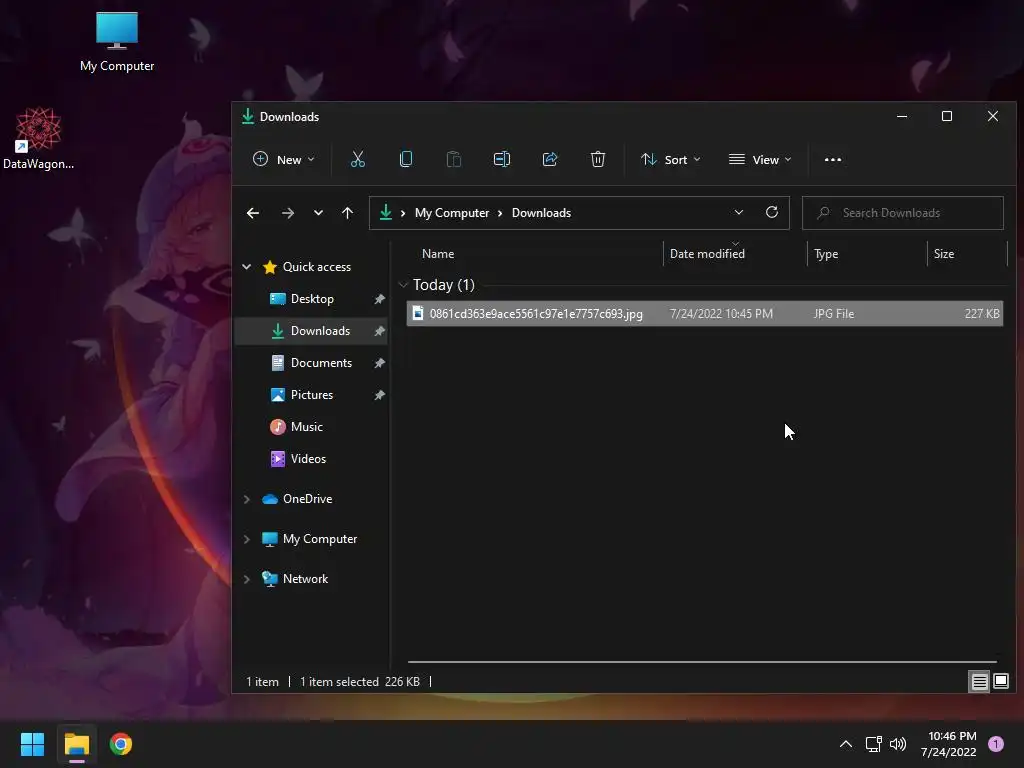Show hidden system tray icons
Screen dimensions: 1024x768
point(845,744)
